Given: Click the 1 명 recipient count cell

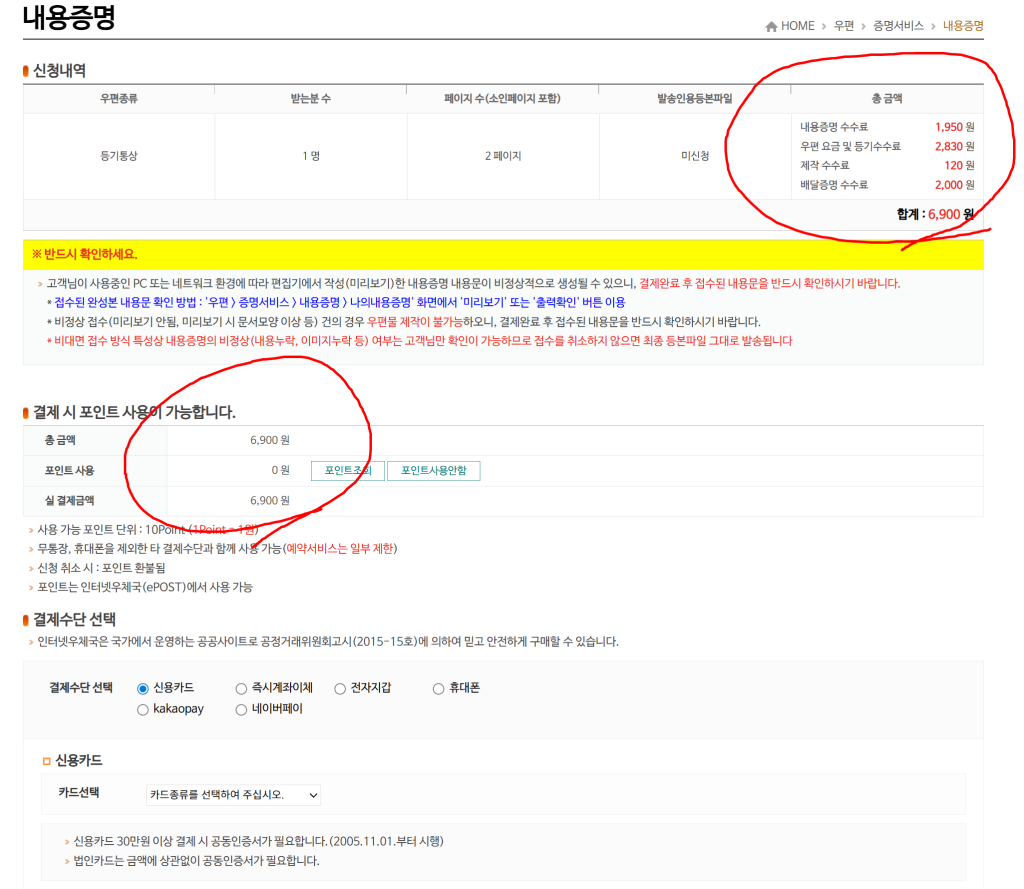Looking at the screenshot, I should click(311, 156).
